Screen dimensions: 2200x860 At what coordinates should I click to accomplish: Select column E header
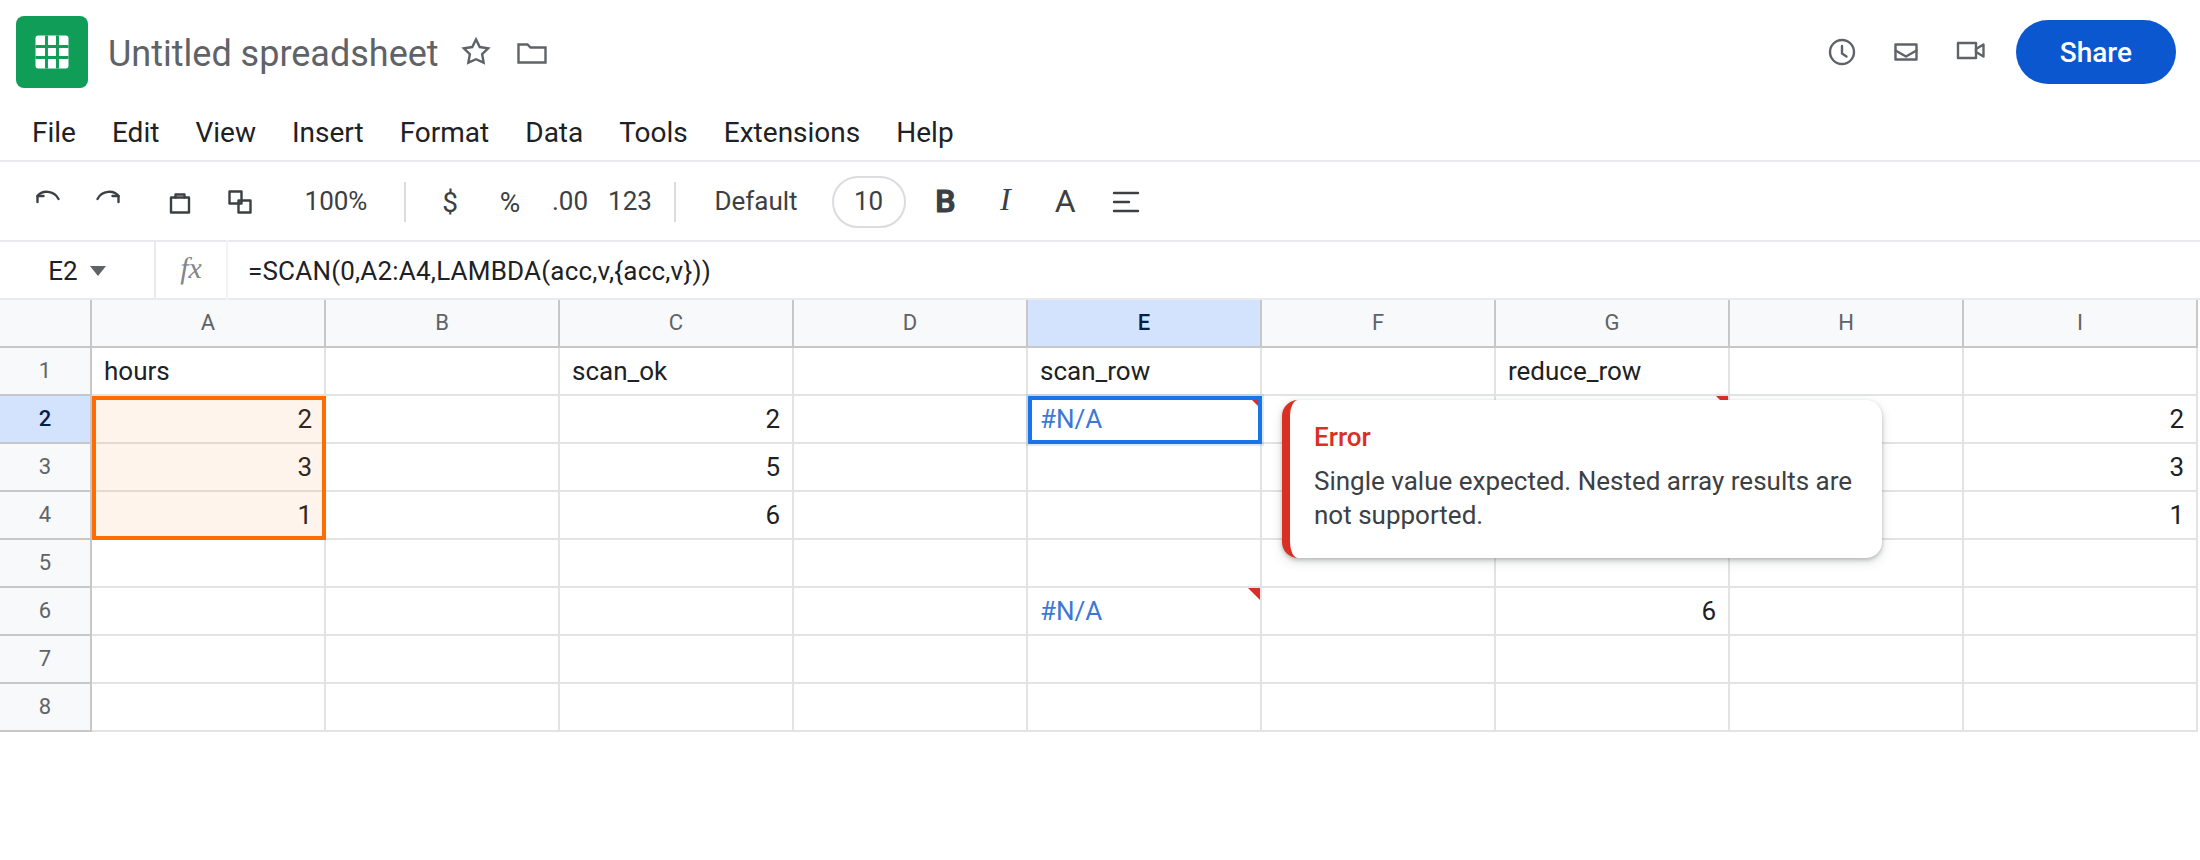coord(1144,322)
